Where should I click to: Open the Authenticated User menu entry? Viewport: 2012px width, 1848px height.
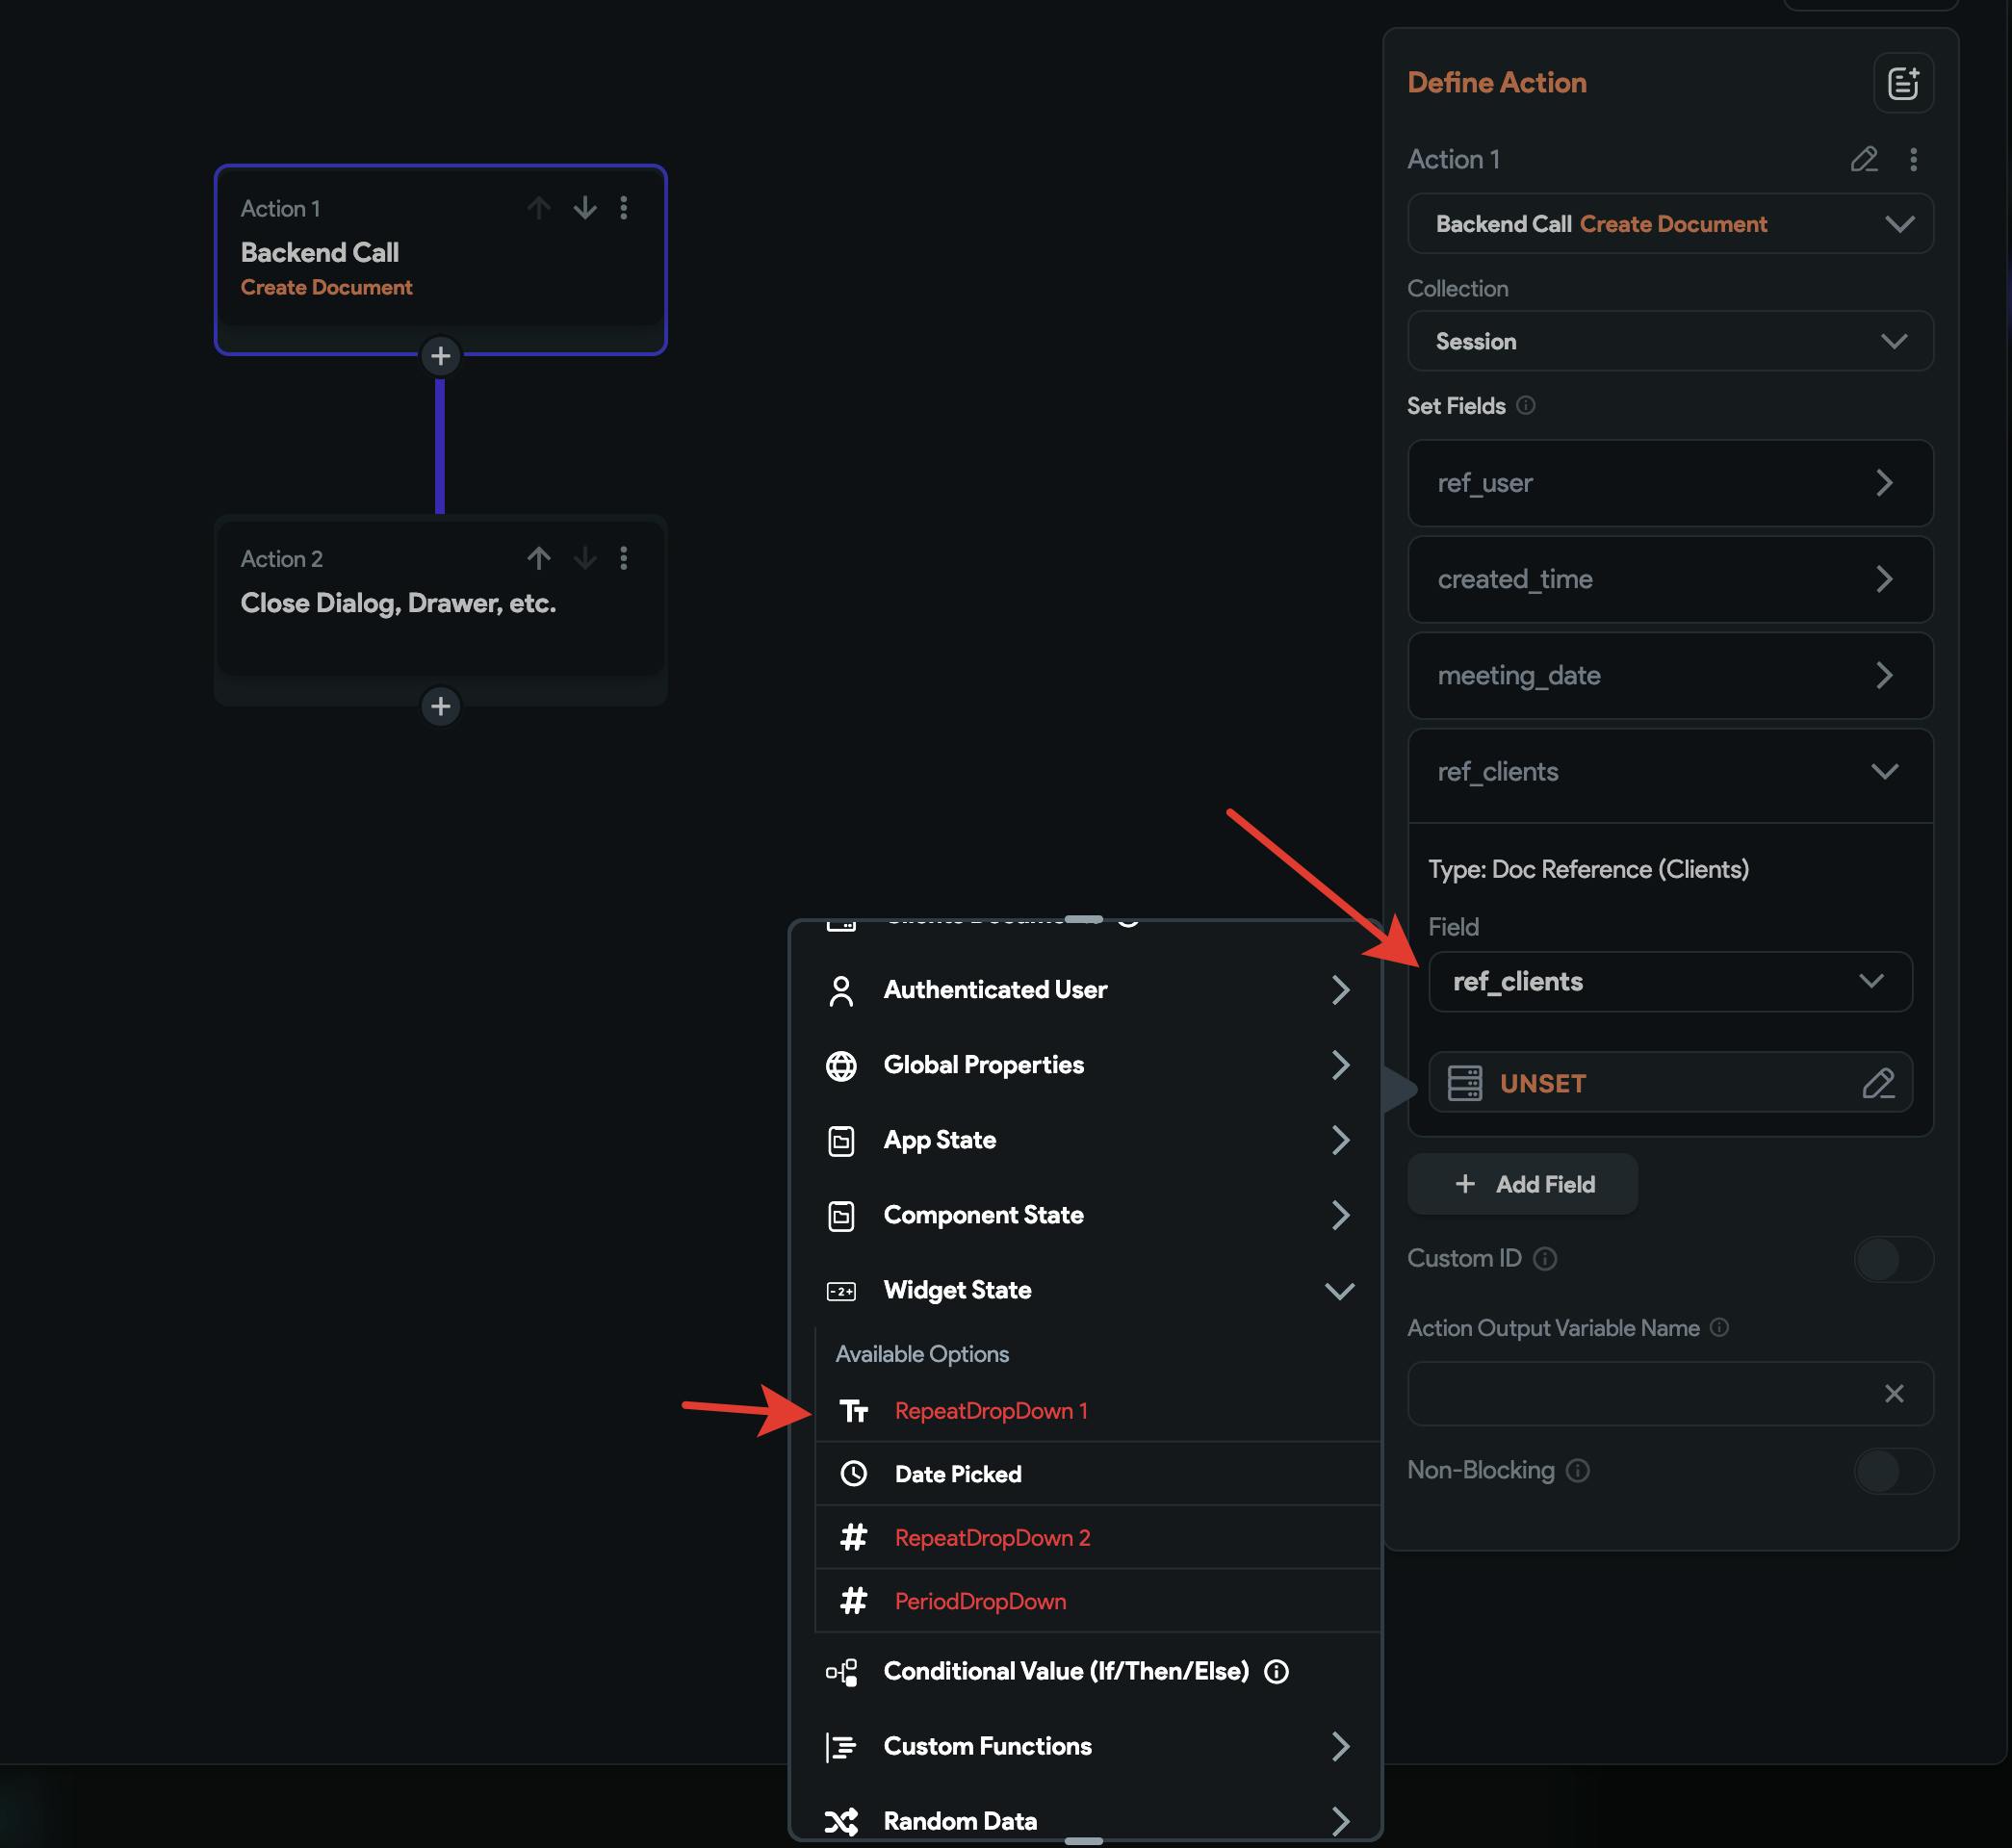(1086, 990)
